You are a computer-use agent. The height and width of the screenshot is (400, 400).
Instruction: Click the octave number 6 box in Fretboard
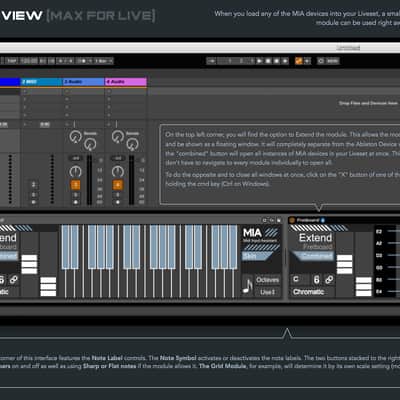317,279
